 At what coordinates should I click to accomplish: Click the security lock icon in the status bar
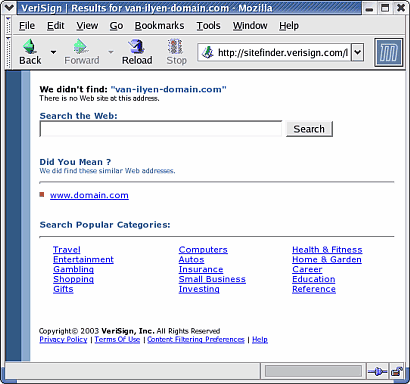tap(397, 371)
